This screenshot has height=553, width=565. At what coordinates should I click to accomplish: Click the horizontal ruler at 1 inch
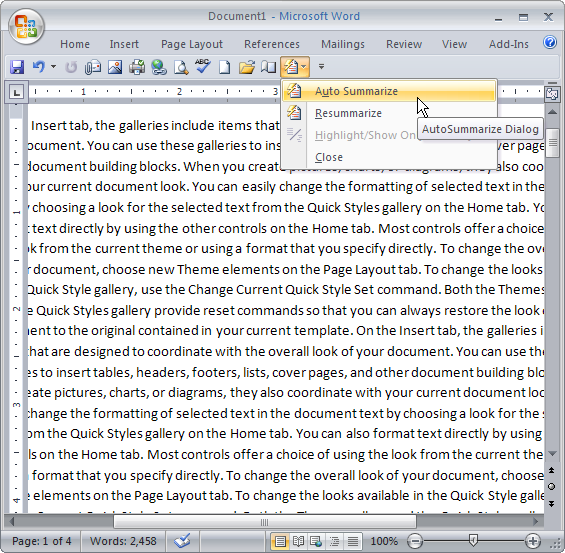(83, 92)
